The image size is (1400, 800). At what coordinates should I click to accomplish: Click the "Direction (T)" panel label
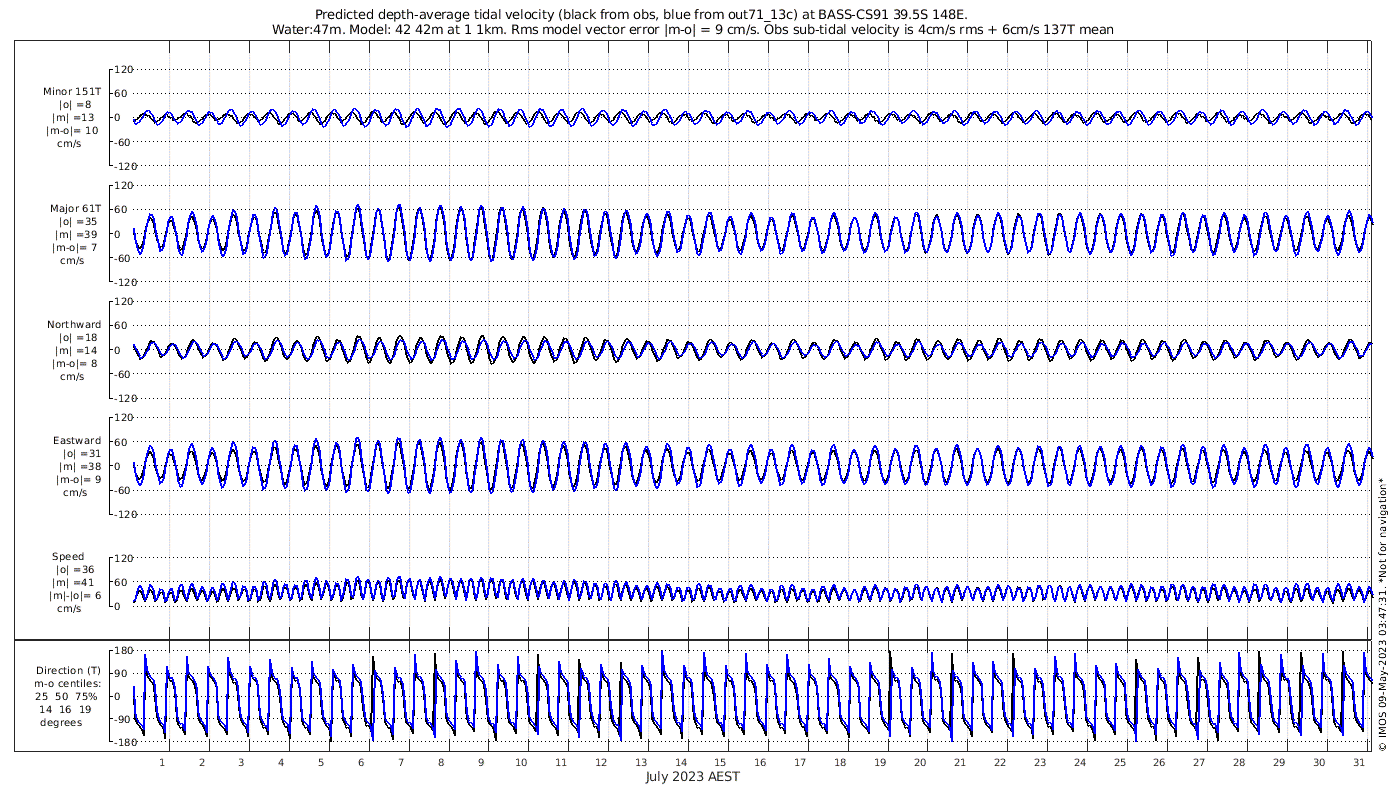[68, 671]
